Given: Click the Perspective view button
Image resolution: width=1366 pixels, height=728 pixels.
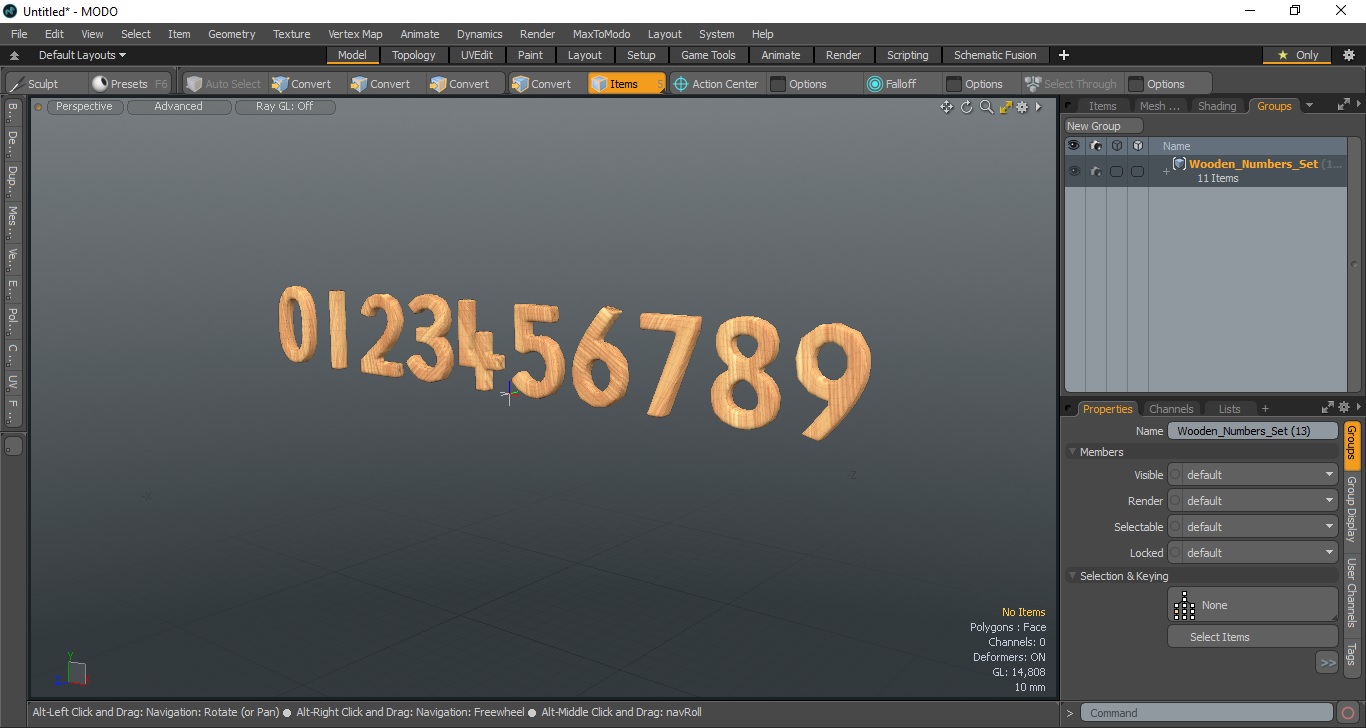Looking at the screenshot, I should 84,106.
